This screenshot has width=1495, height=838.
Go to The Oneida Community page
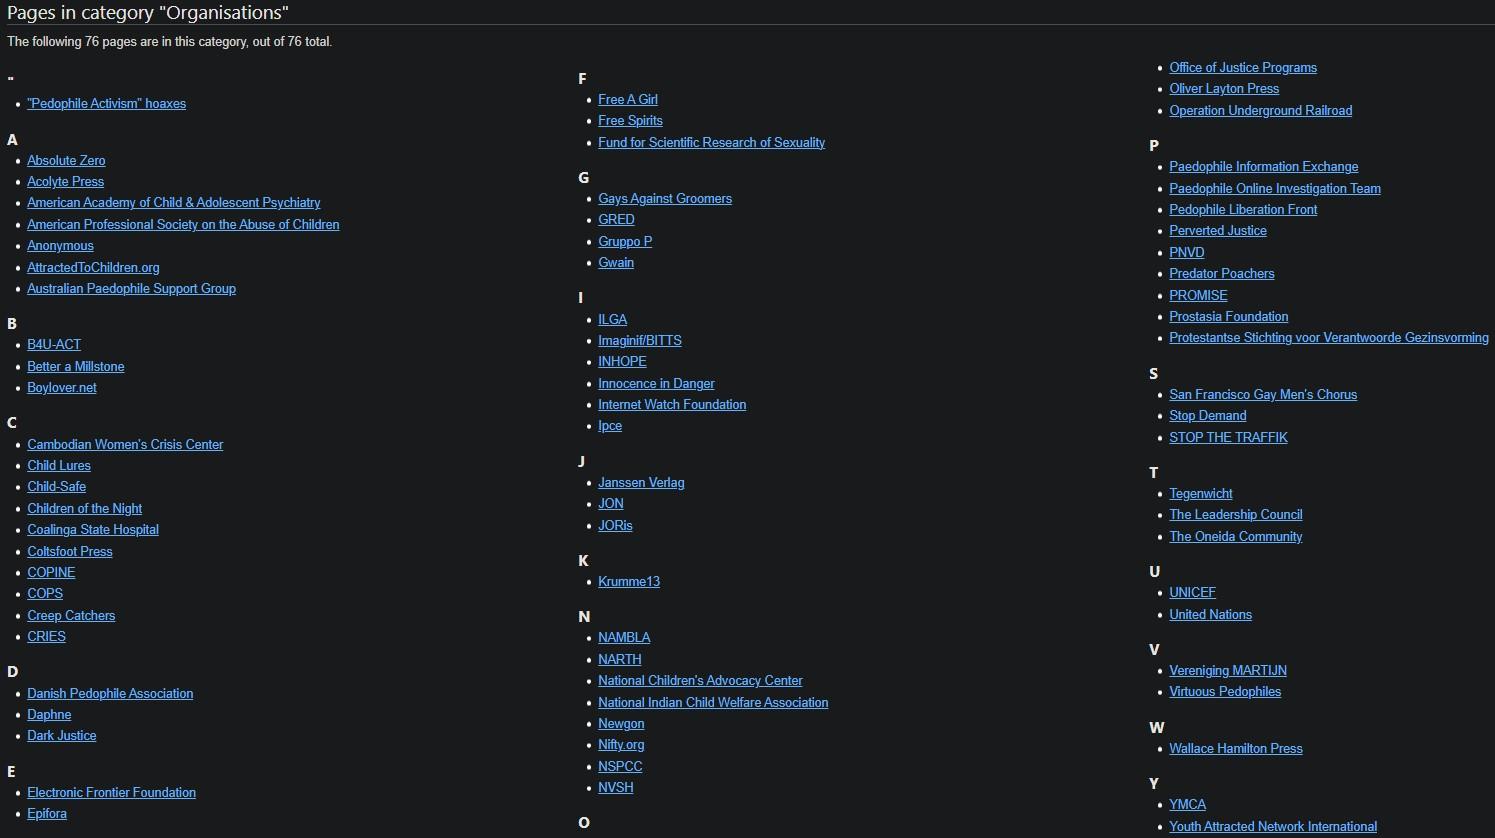[x=1236, y=536]
